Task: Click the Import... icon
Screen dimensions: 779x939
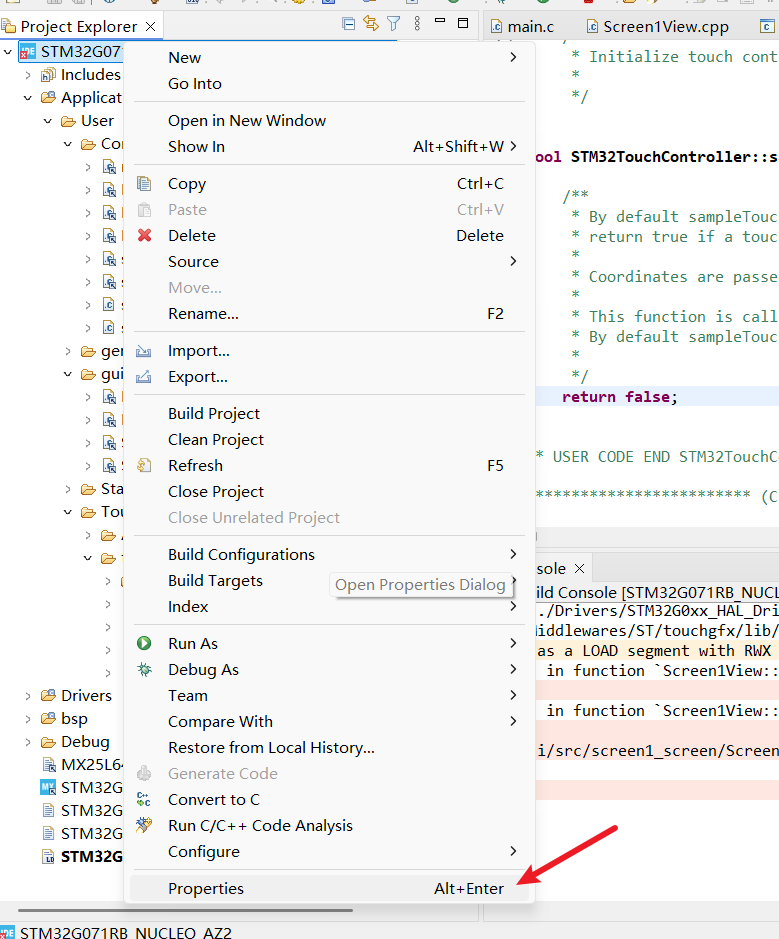Action: pos(144,351)
